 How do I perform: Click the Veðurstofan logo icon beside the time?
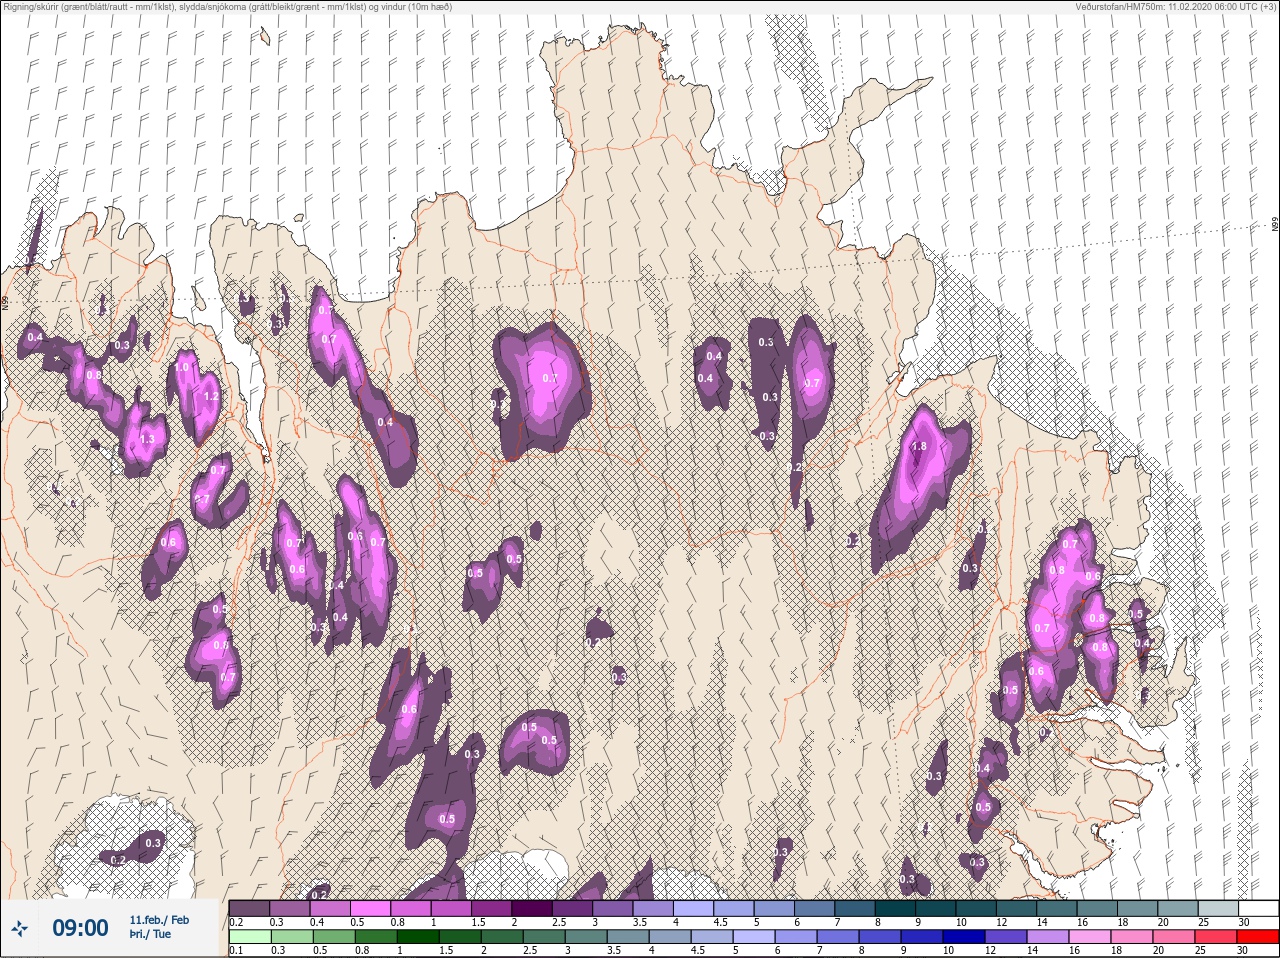click(19, 929)
